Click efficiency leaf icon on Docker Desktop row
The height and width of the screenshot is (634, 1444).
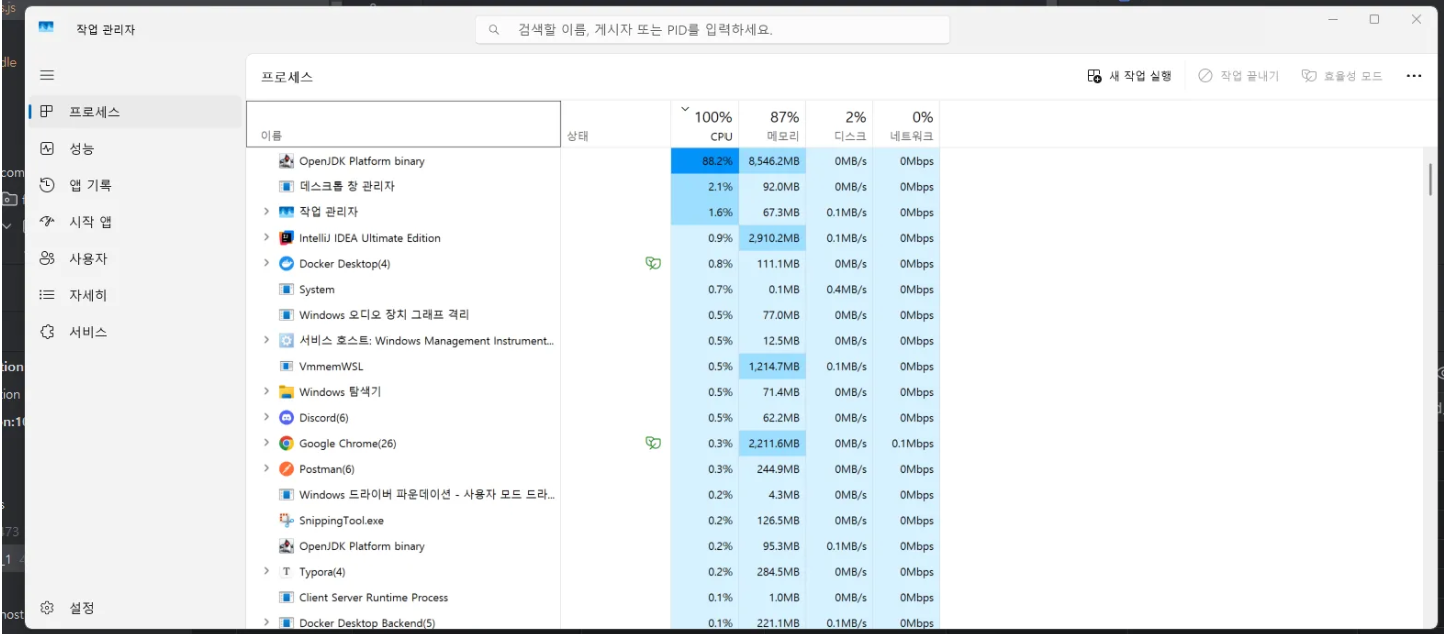pyautogui.click(x=653, y=264)
